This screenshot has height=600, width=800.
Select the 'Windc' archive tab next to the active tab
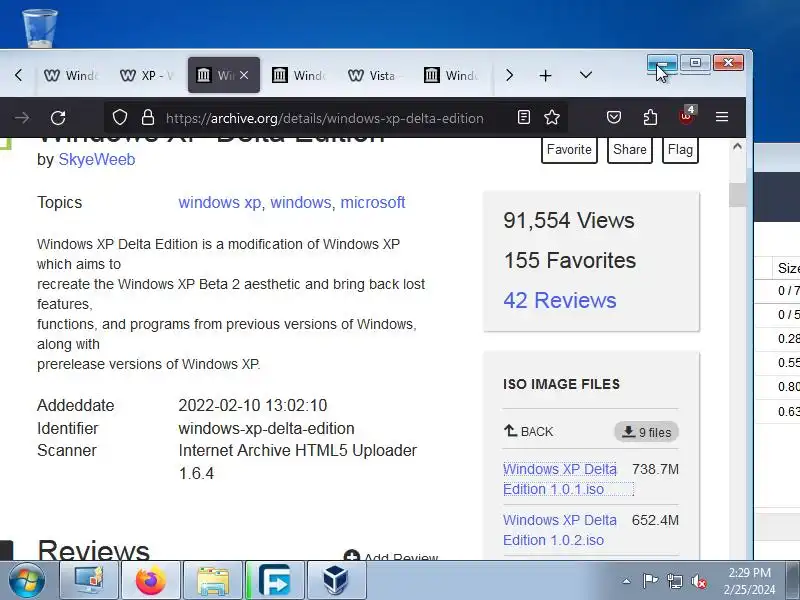click(x=299, y=76)
